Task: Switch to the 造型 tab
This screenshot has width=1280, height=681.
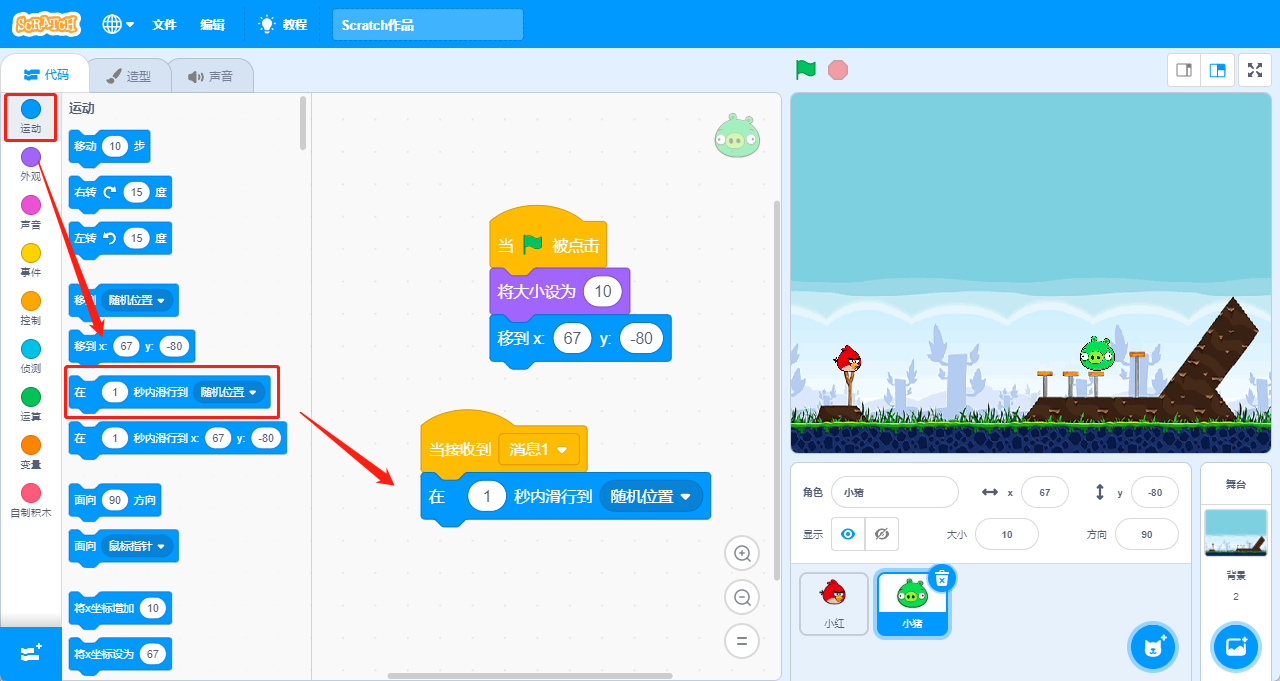Action: click(129, 76)
